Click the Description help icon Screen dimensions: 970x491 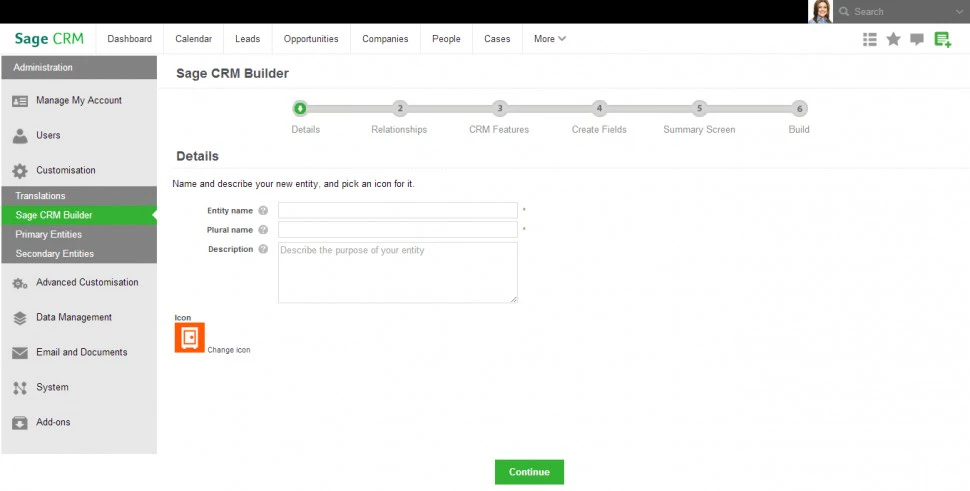coord(263,249)
